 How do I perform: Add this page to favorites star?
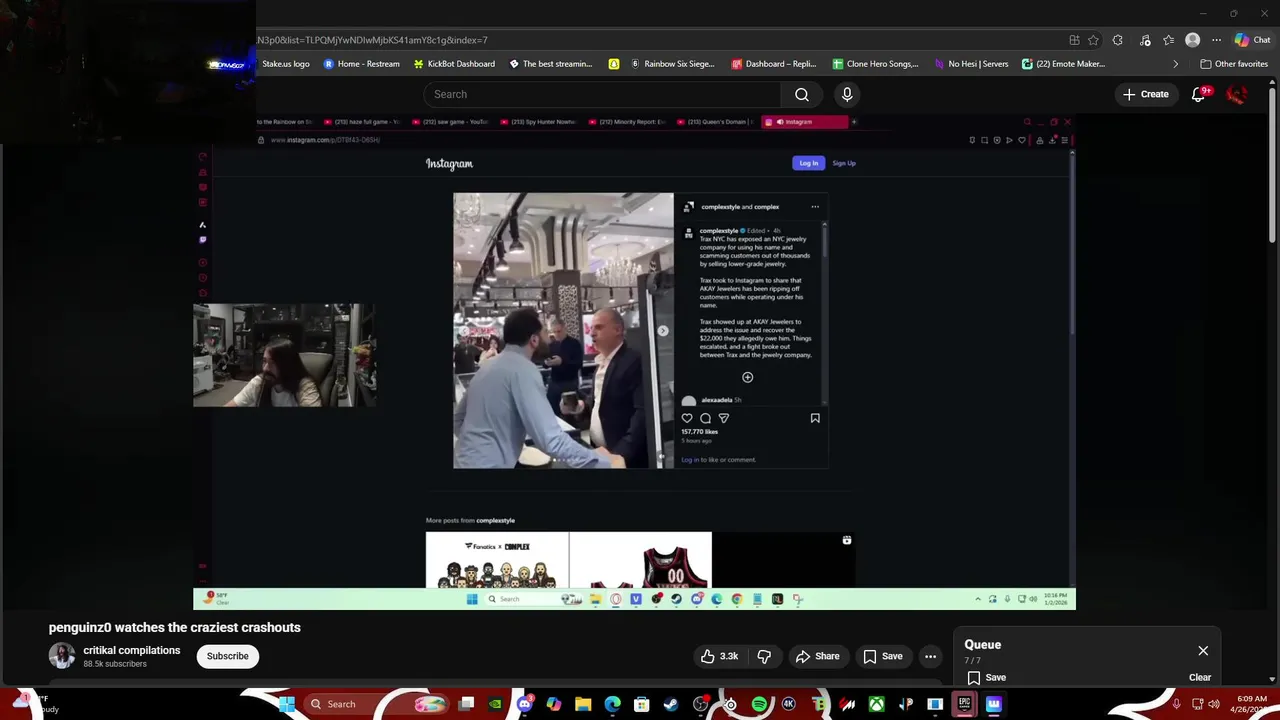pyautogui.click(x=1093, y=40)
